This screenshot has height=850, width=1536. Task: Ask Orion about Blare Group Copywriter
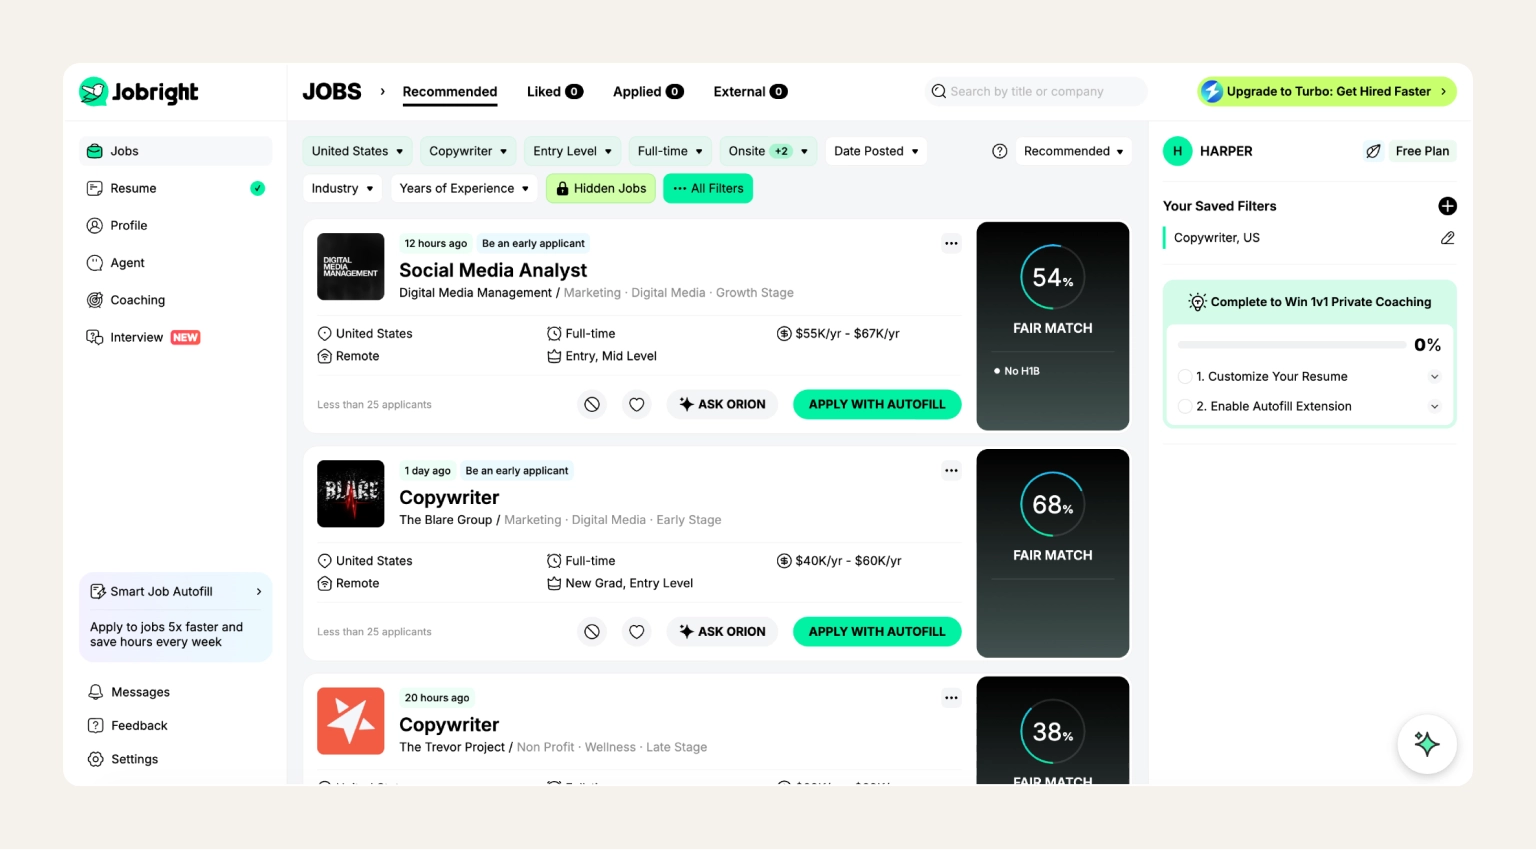[722, 631]
